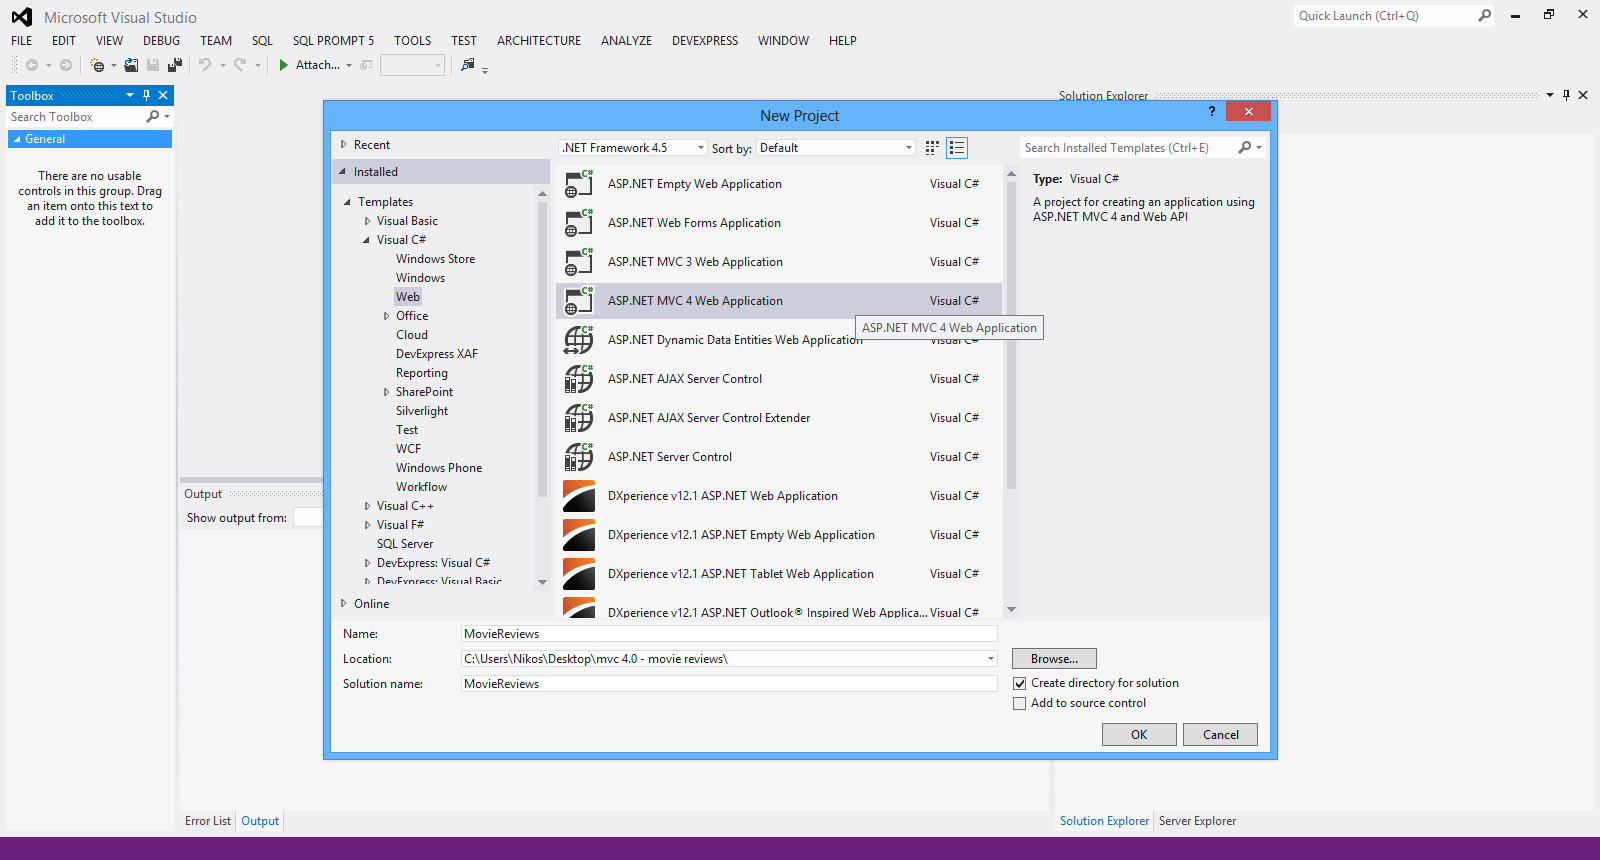This screenshot has width=1600, height=860.
Task: Click the ASP.NET Server Control icon
Action: point(579,457)
